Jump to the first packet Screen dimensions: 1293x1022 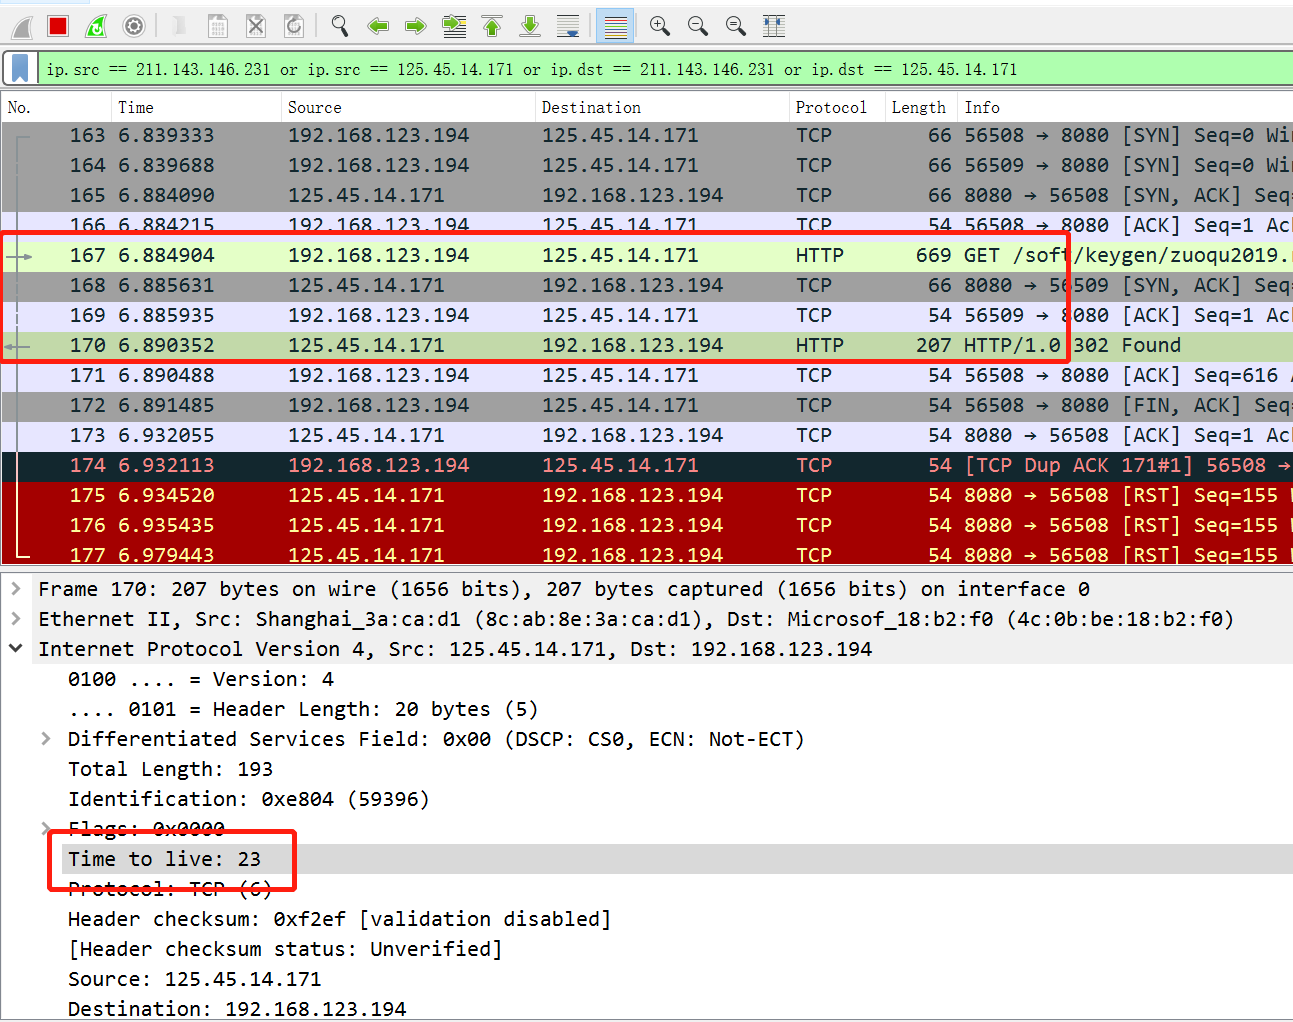pos(492,26)
